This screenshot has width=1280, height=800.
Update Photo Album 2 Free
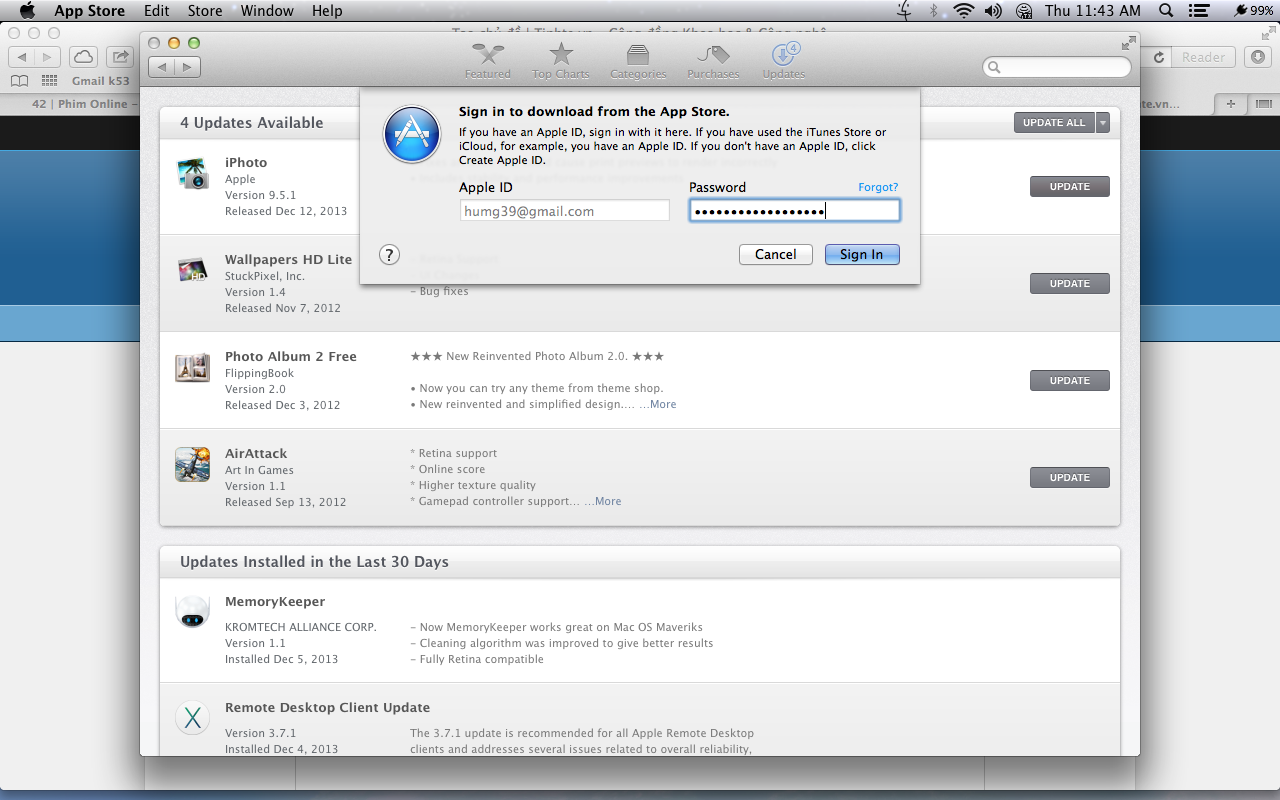pyautogui.click(x=1069, y=381)
